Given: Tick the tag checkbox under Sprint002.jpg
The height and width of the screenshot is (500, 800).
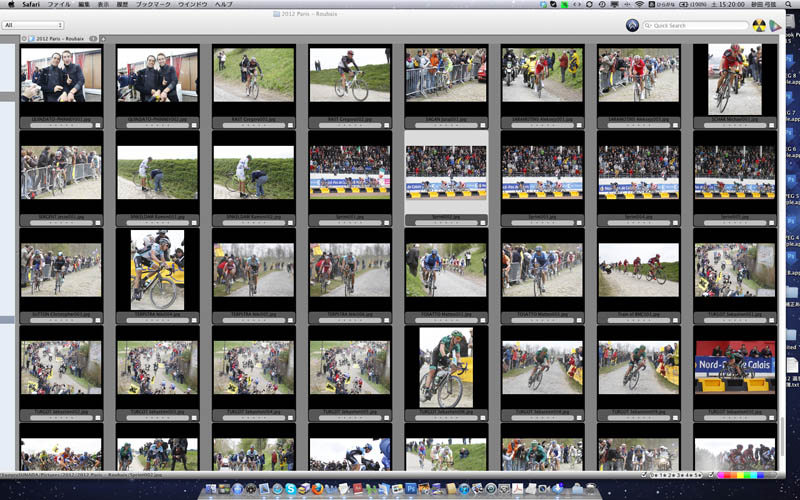Looking at the screenshot, I should point(483,222).
